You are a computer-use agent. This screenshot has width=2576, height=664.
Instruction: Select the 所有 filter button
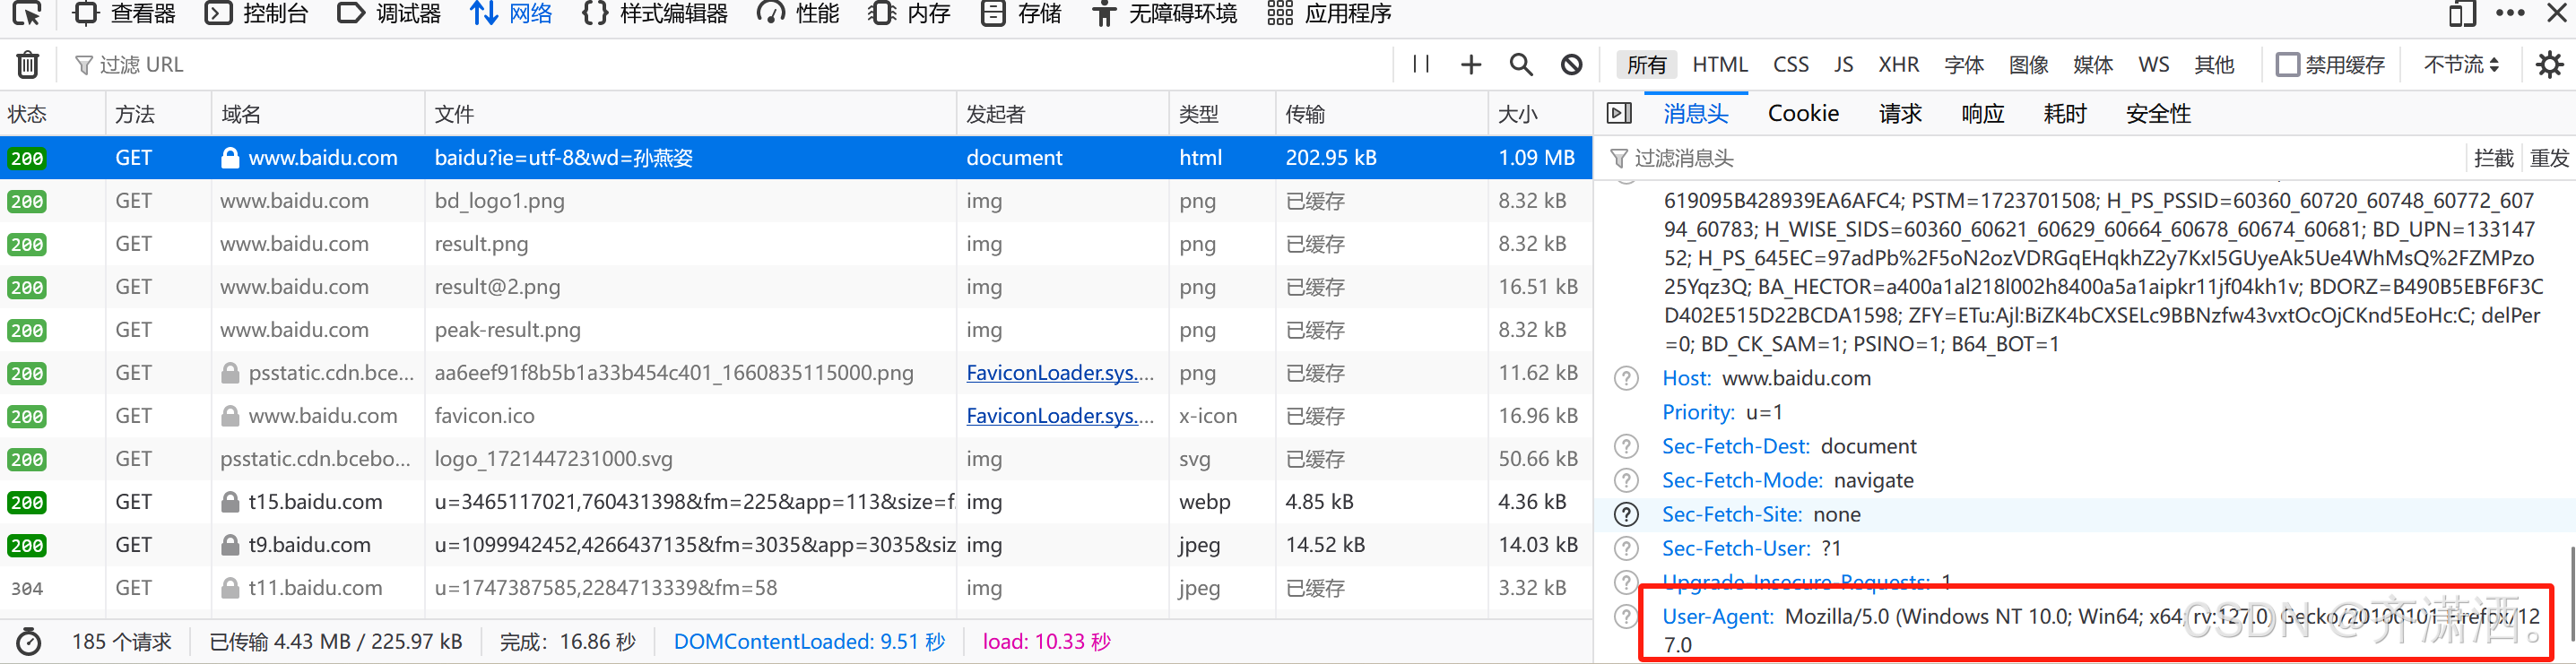coord(1646,65)
